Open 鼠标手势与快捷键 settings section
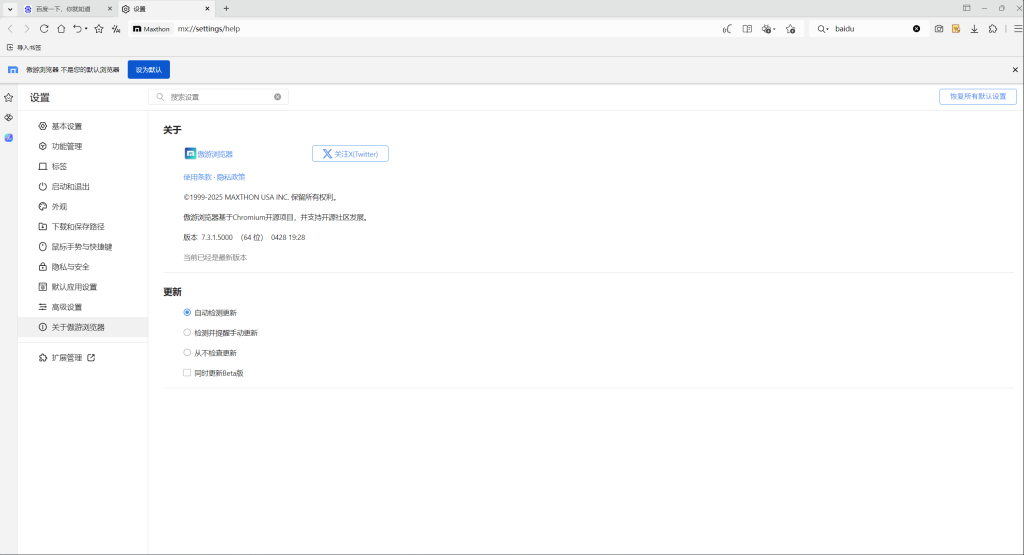The image size is (1024, 555). 83,247
